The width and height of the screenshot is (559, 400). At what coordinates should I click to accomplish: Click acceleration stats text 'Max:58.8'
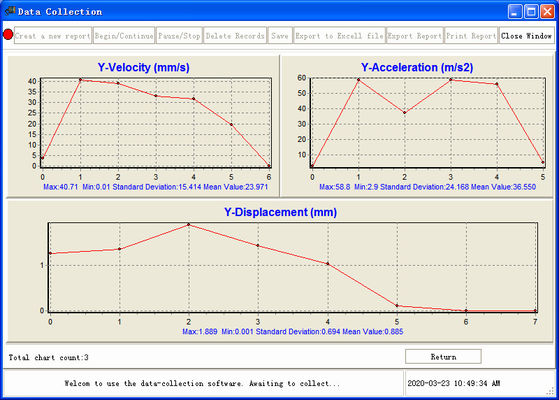point(334,187)
